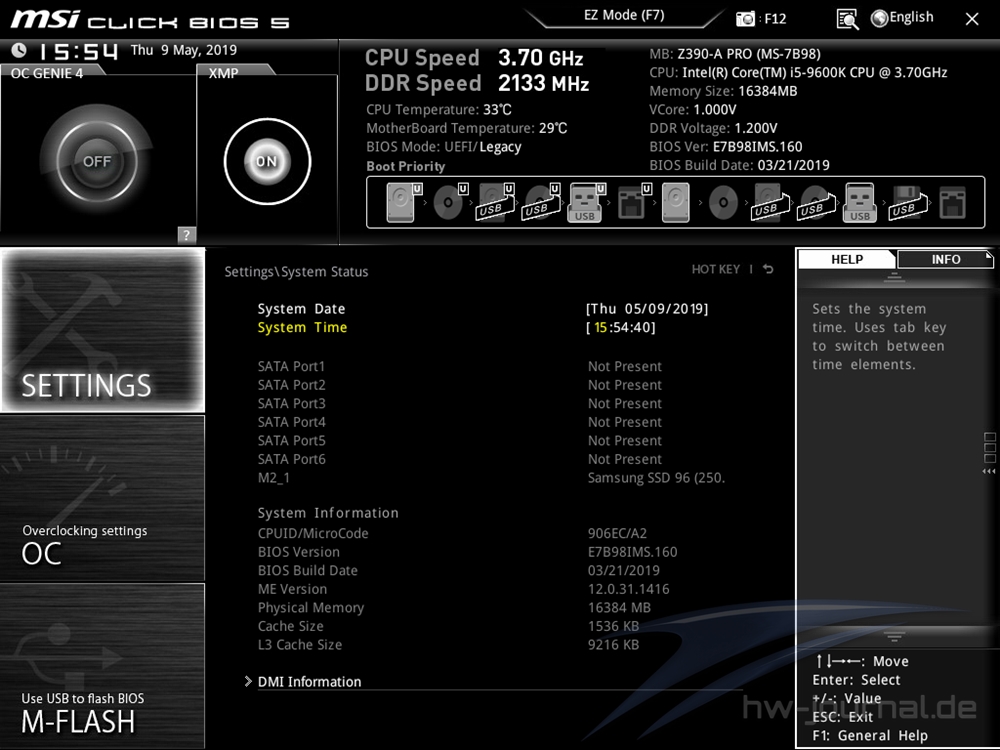
Task: Click the BIOS Mode UEFI/Legacy text
Action: click(x=444, y=147)
